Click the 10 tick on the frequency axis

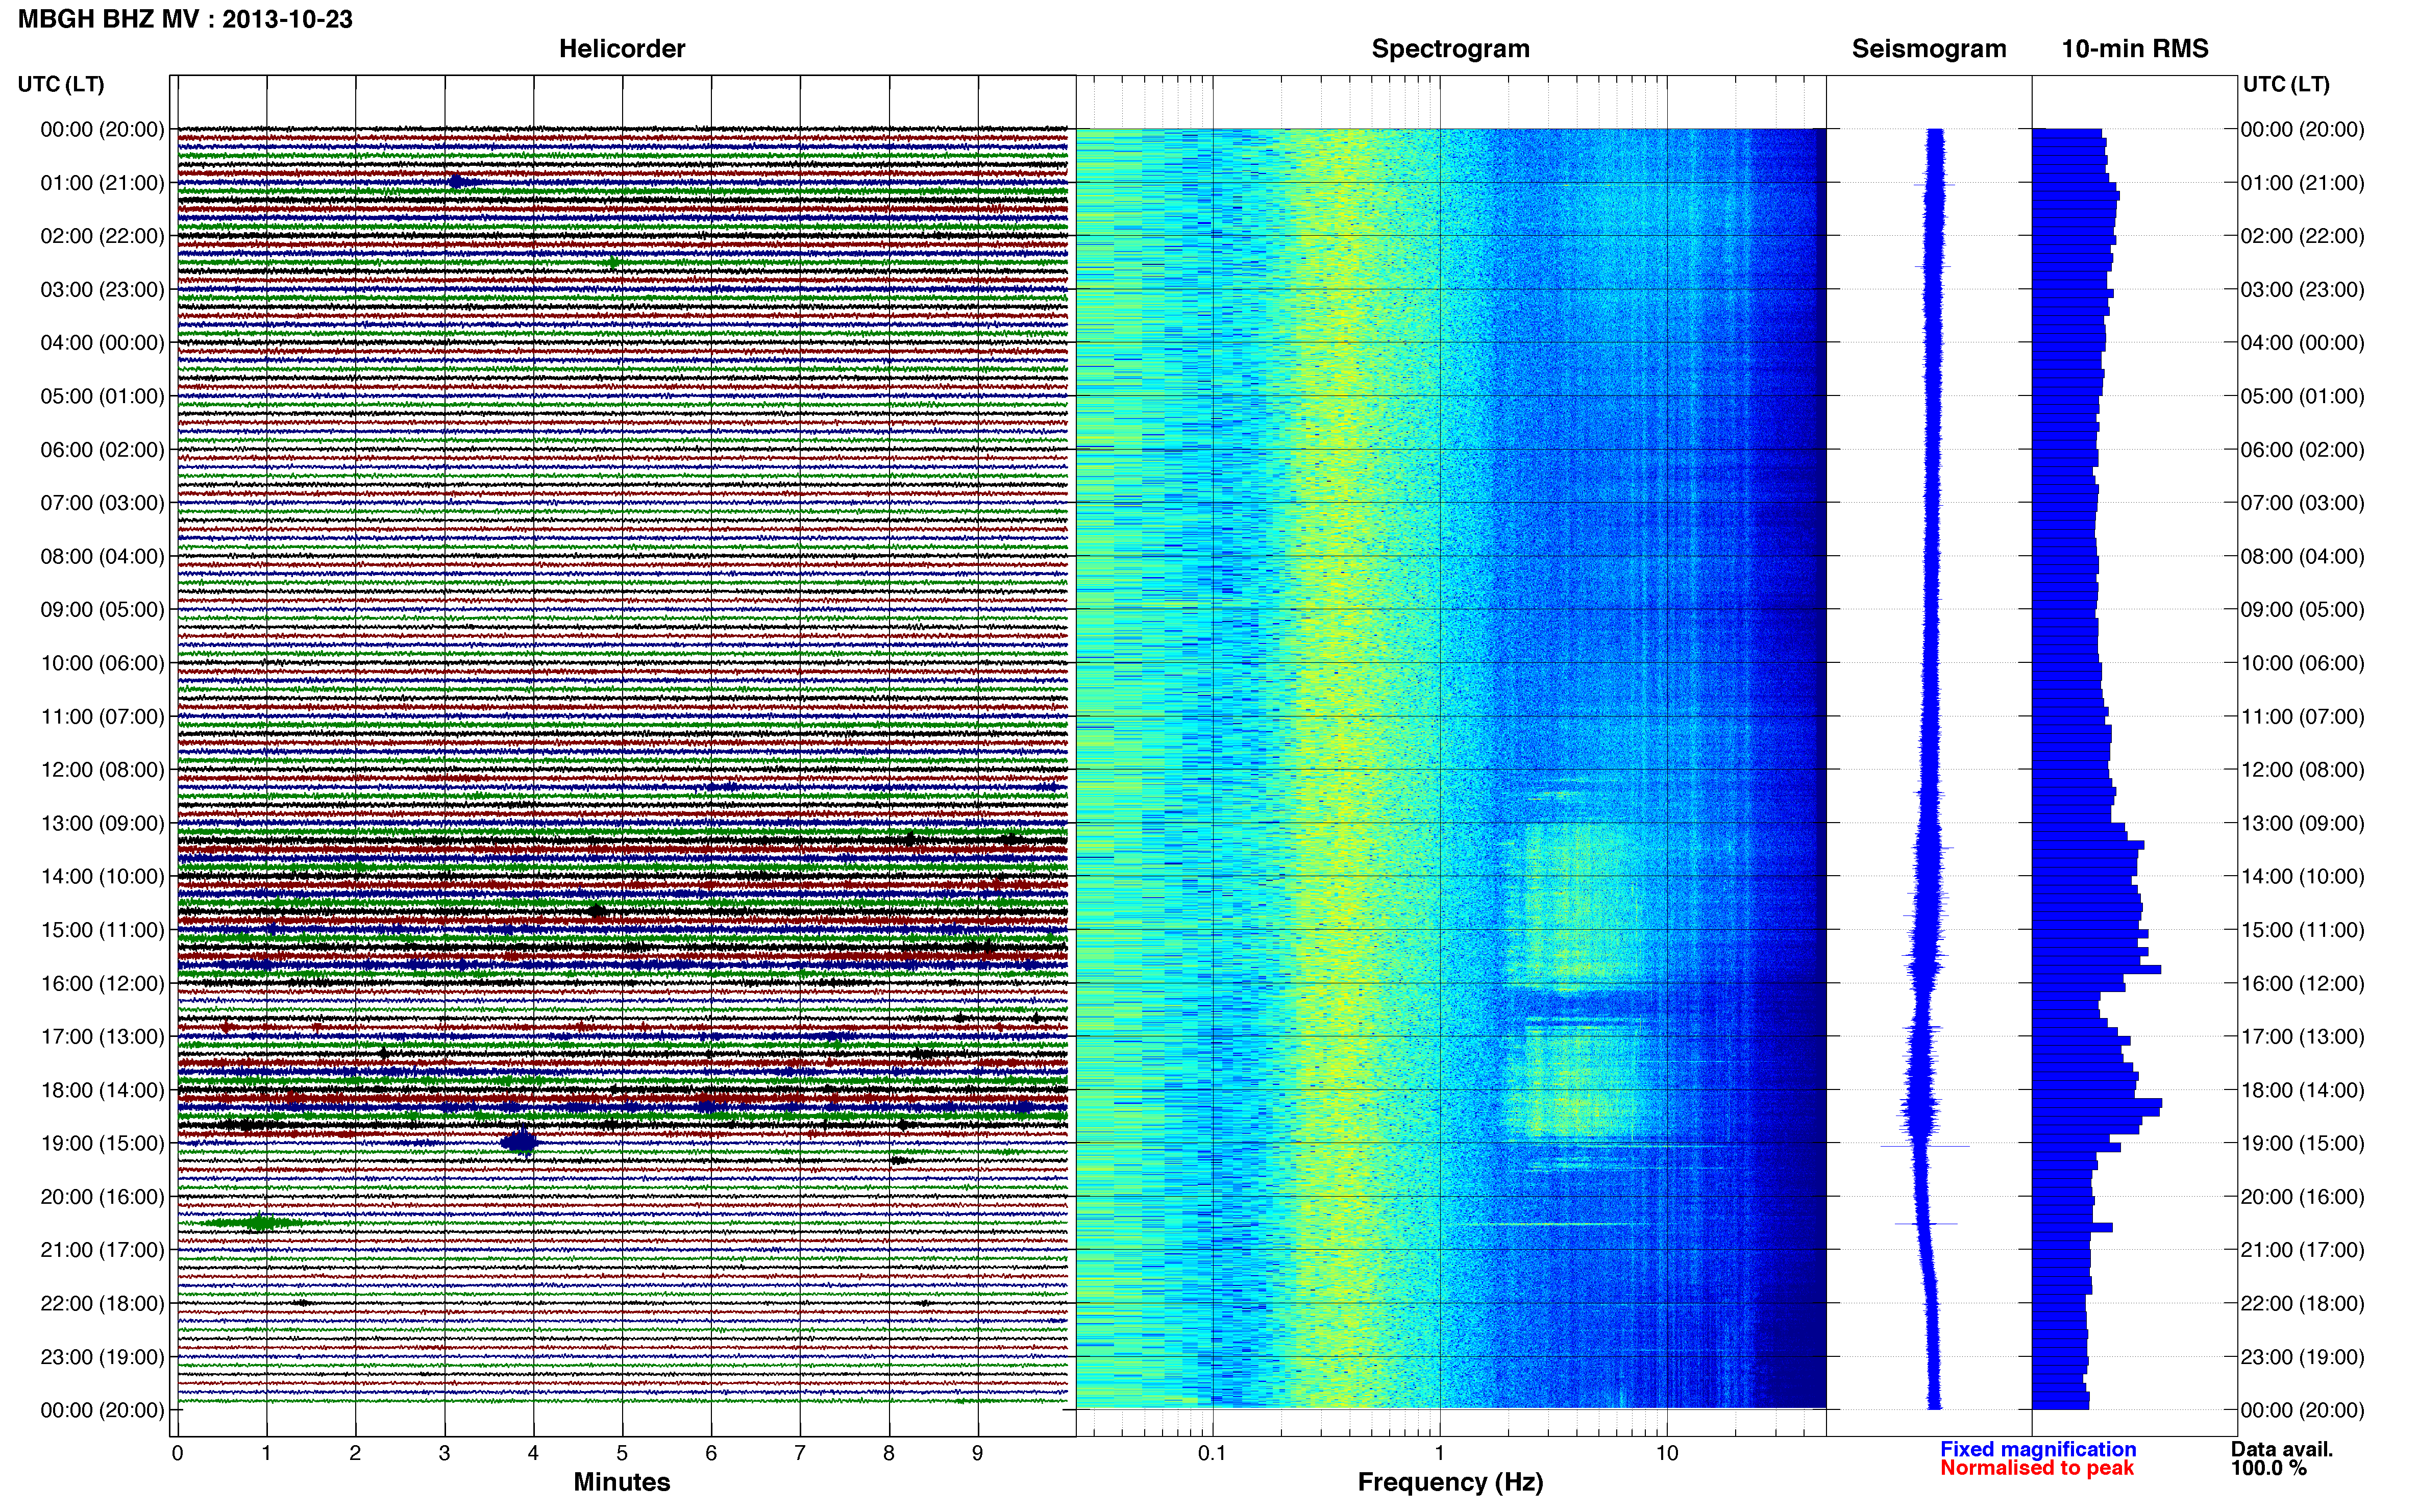[1666, 1454]
